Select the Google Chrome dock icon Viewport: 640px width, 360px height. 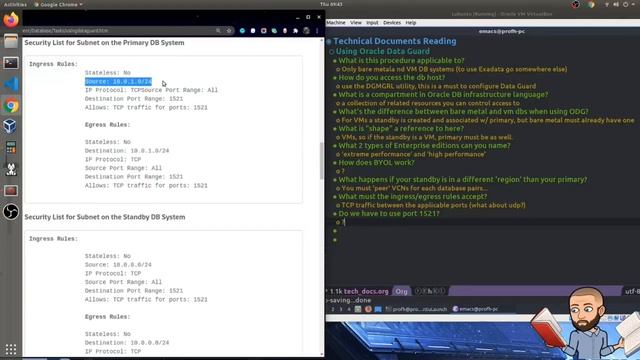11,105
